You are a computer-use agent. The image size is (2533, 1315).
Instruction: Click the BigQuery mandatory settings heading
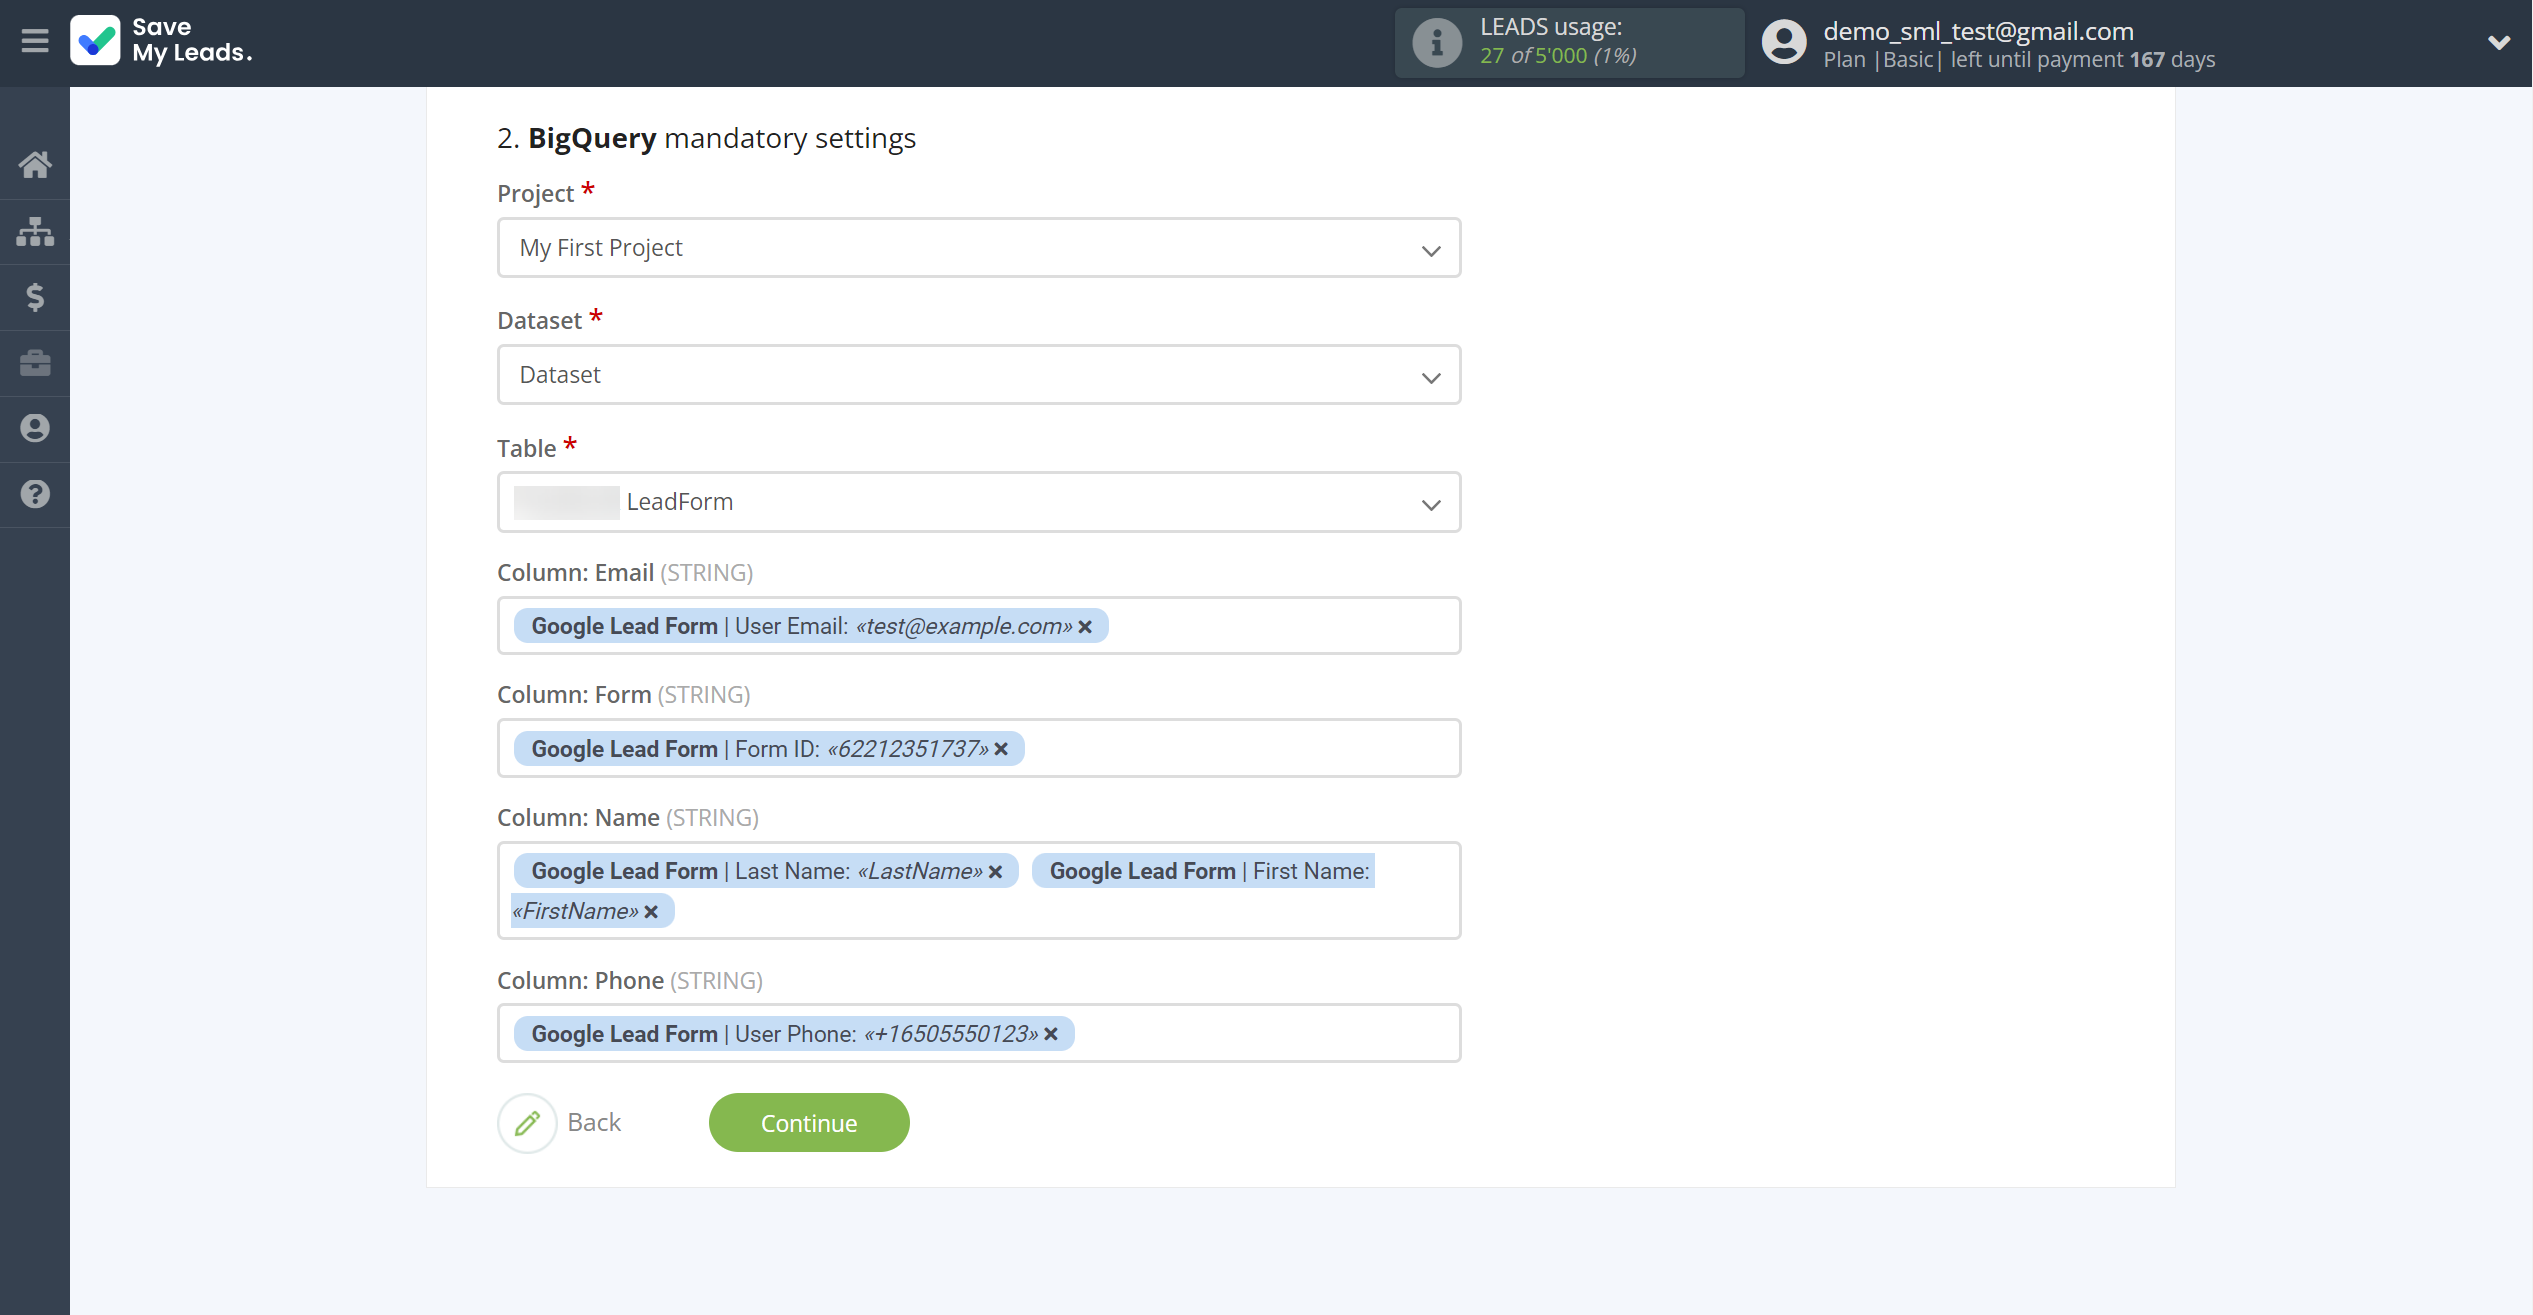coord(706,138)
